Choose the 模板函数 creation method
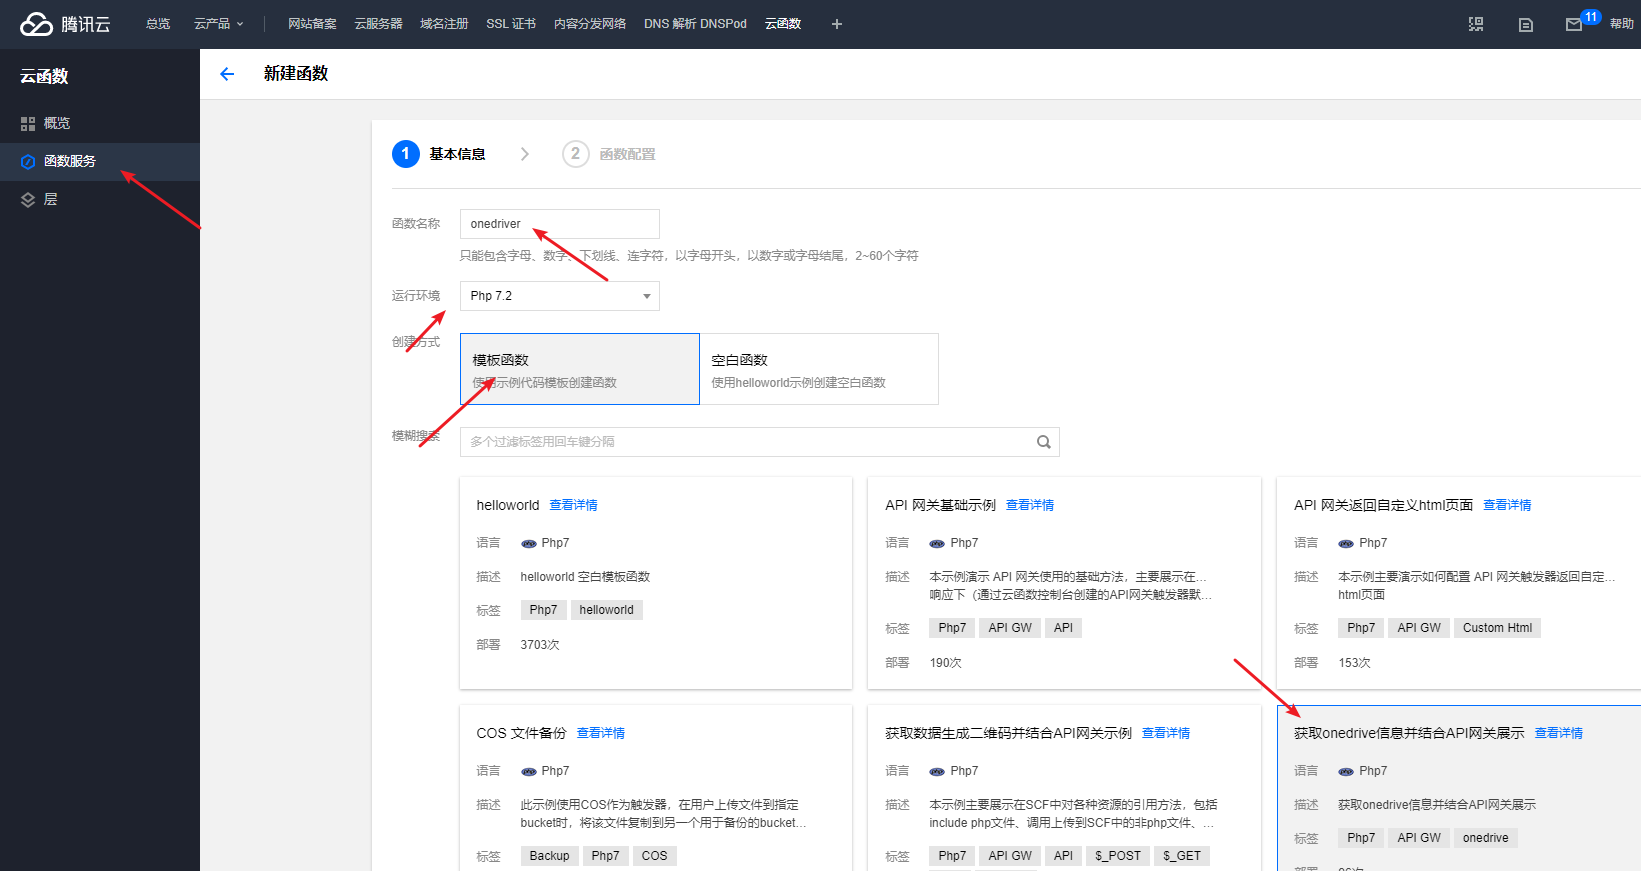Viewport: 1641px width, 871px height. 580,369
